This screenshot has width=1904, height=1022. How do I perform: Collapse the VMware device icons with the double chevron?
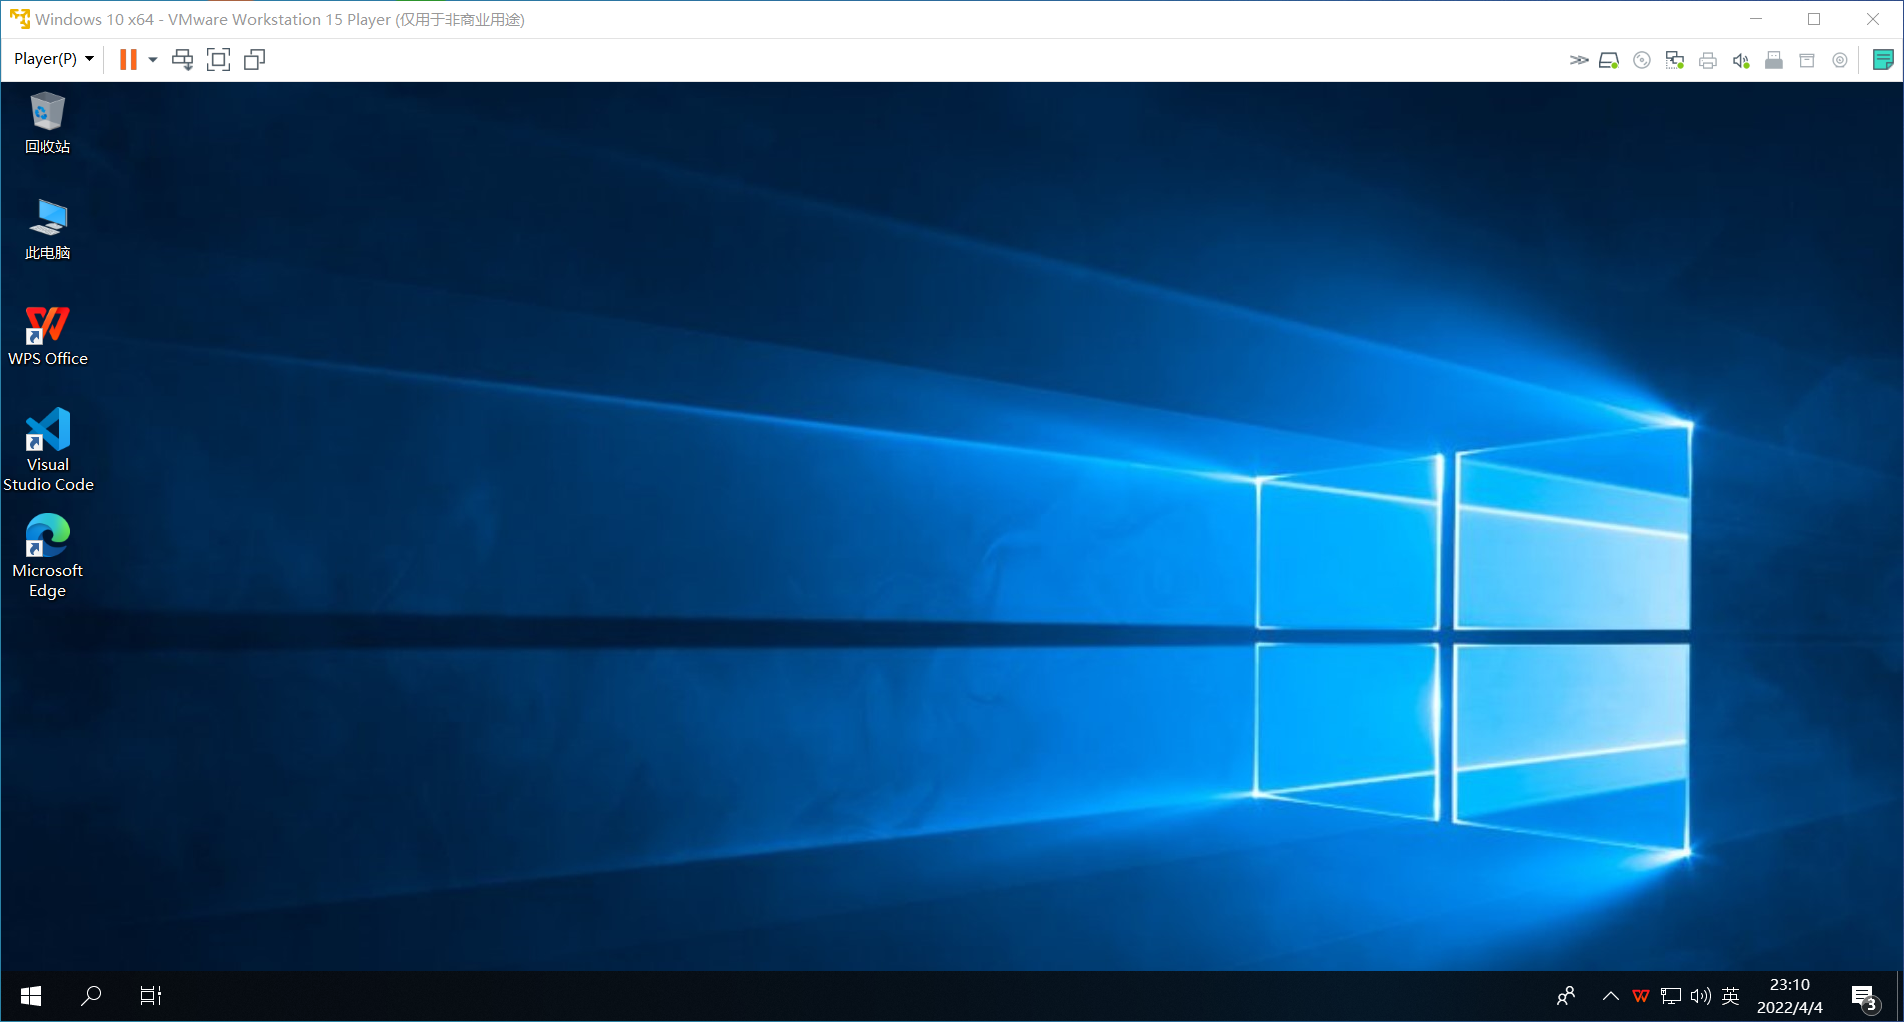point(1579,60)
